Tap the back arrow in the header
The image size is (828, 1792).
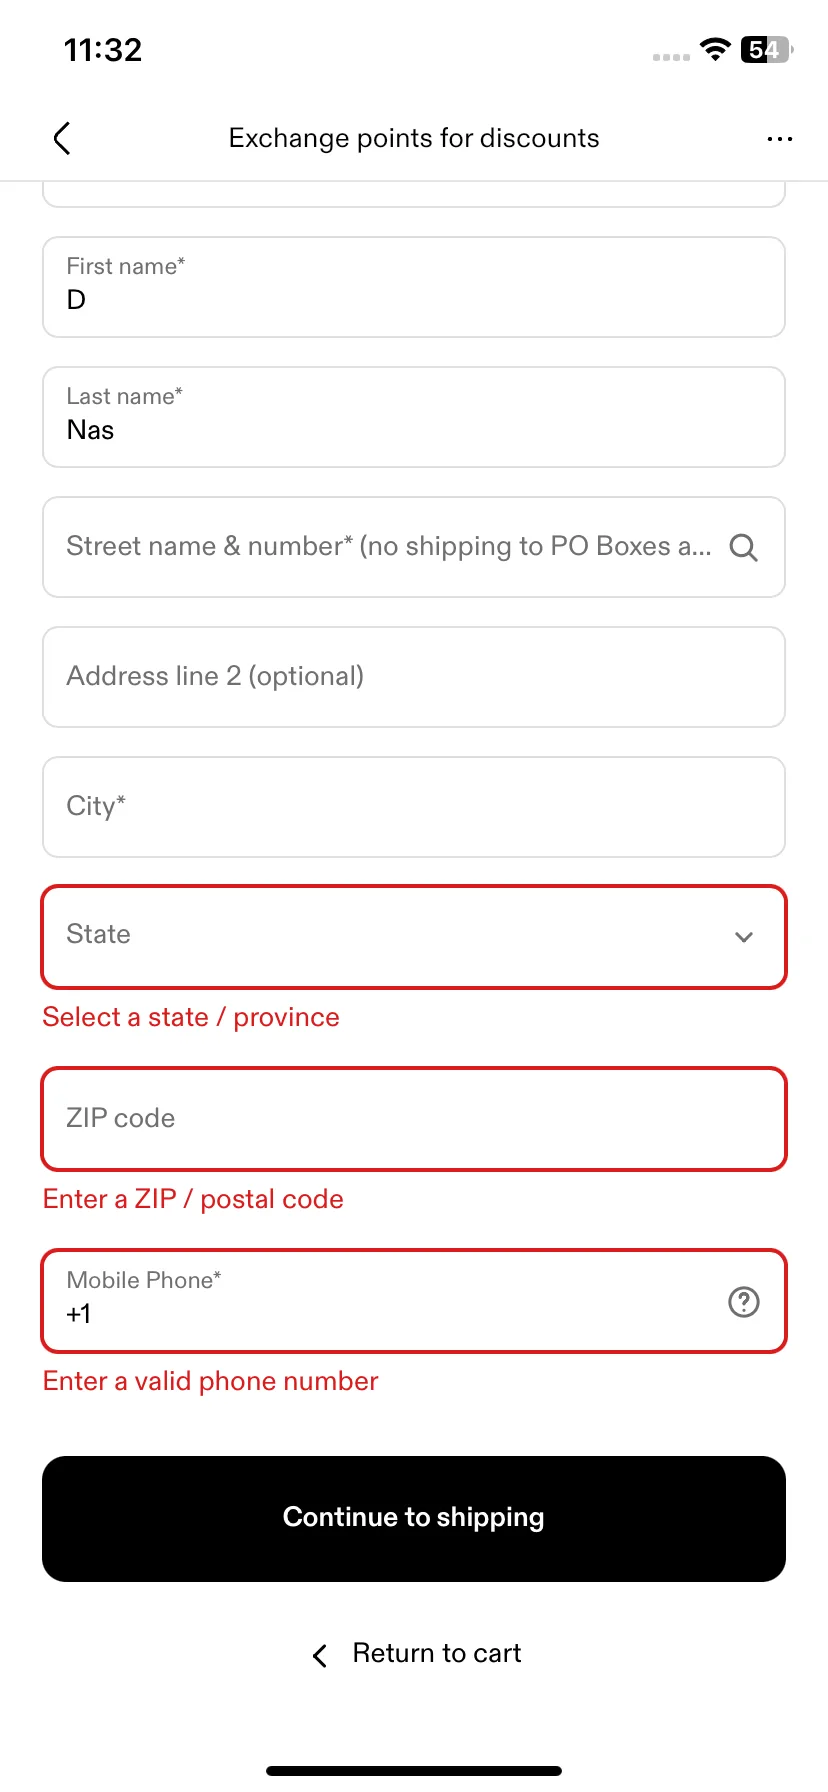point(62,138)
